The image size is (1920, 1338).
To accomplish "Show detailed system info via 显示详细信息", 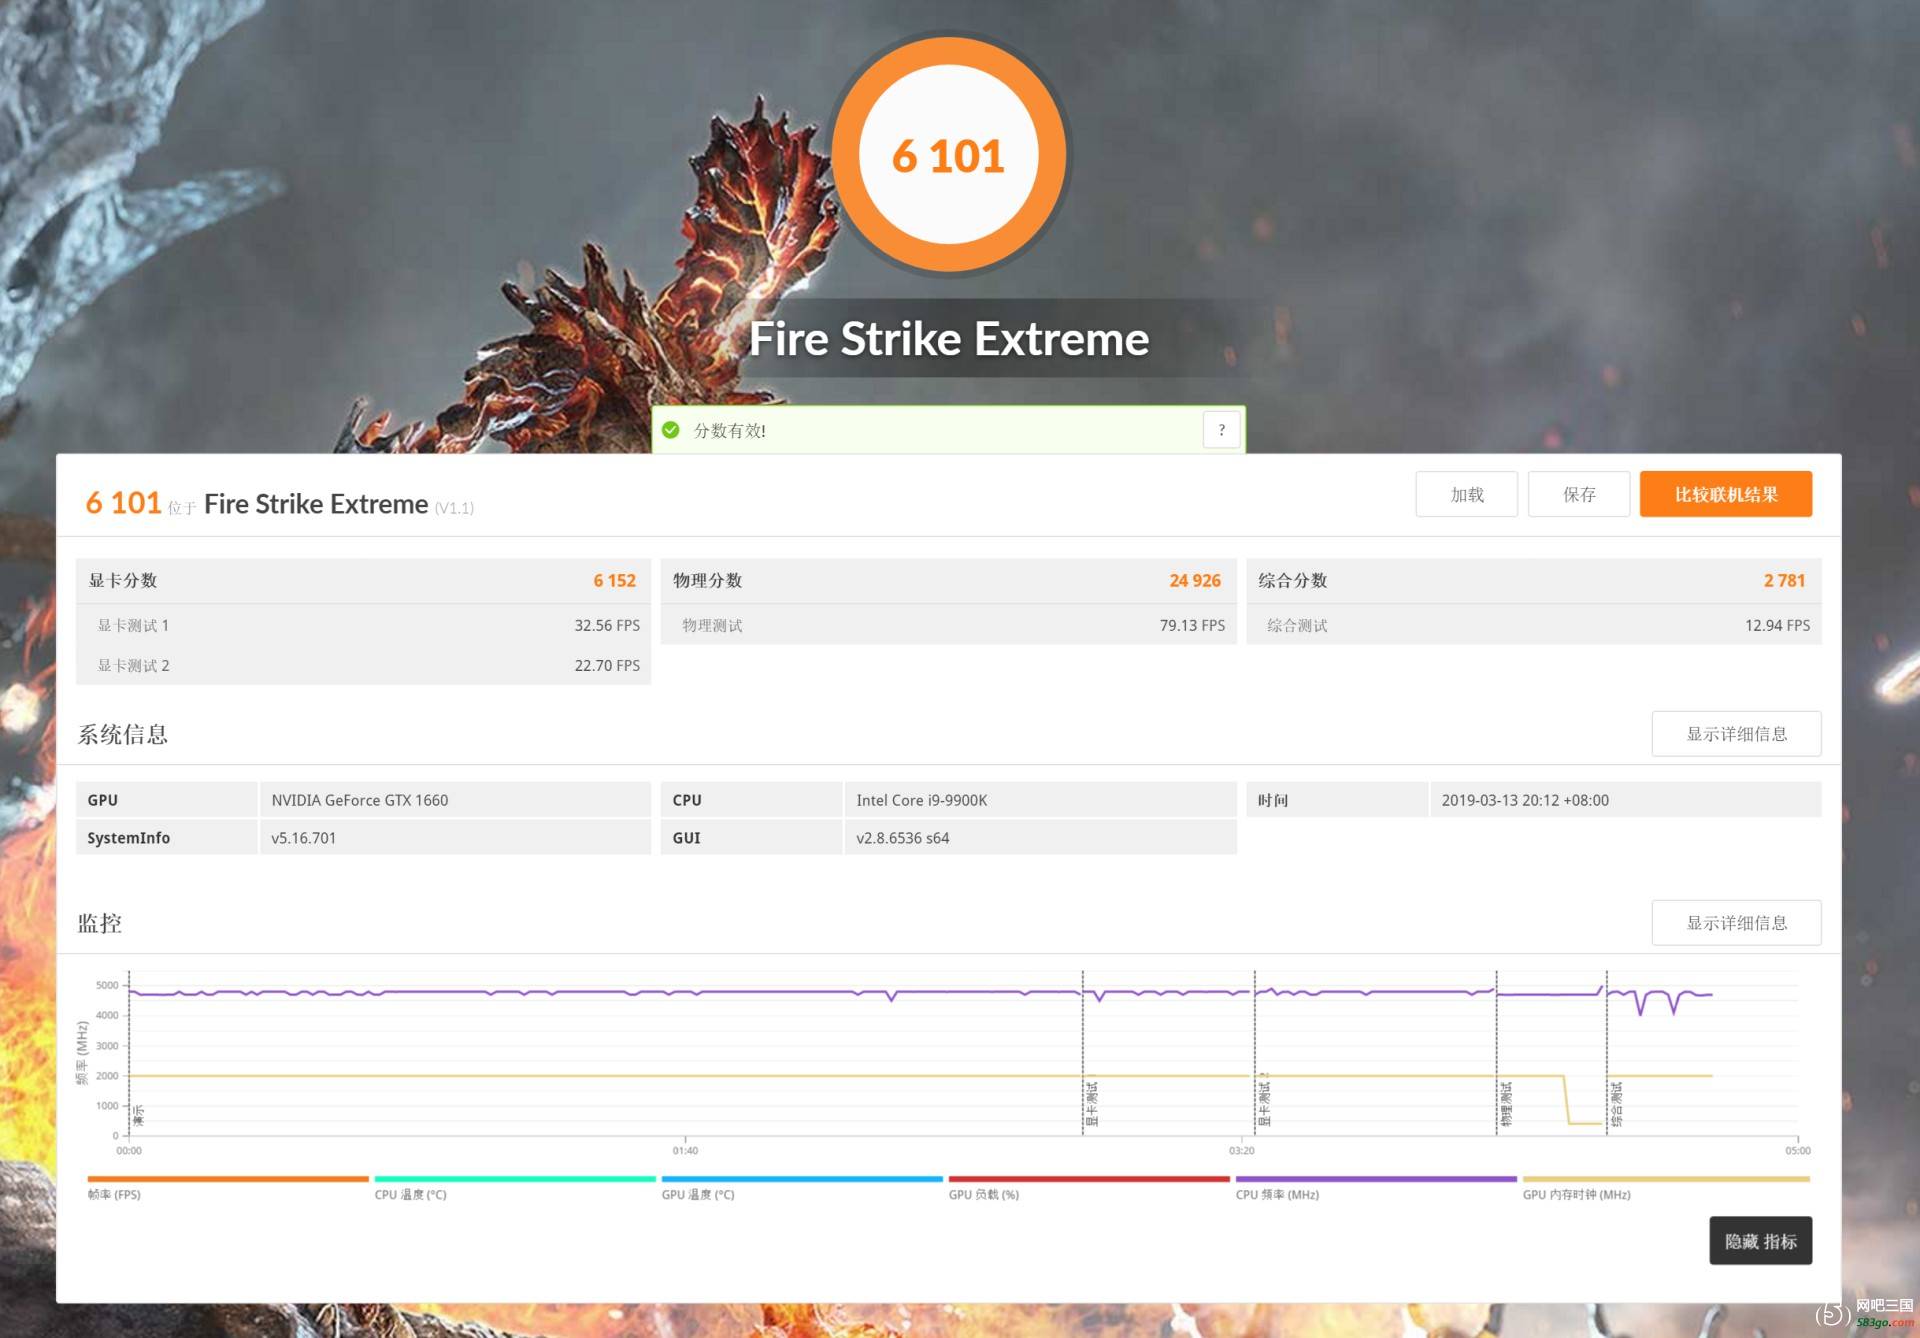I will pos(1736,734).
